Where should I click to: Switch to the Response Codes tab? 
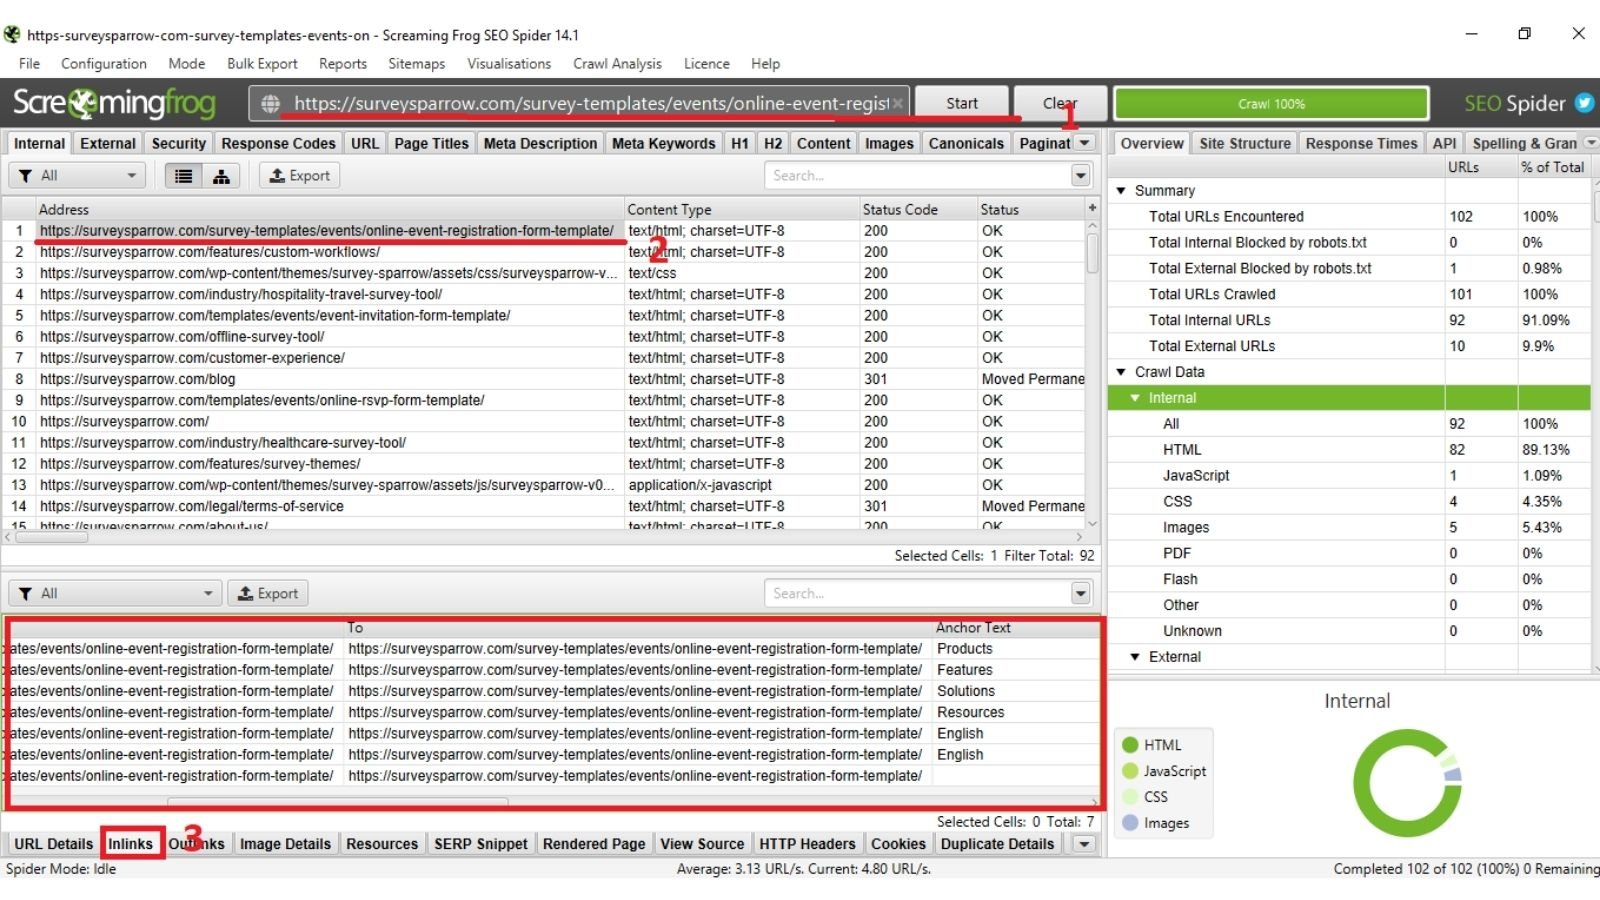click(x=278, y=143)
